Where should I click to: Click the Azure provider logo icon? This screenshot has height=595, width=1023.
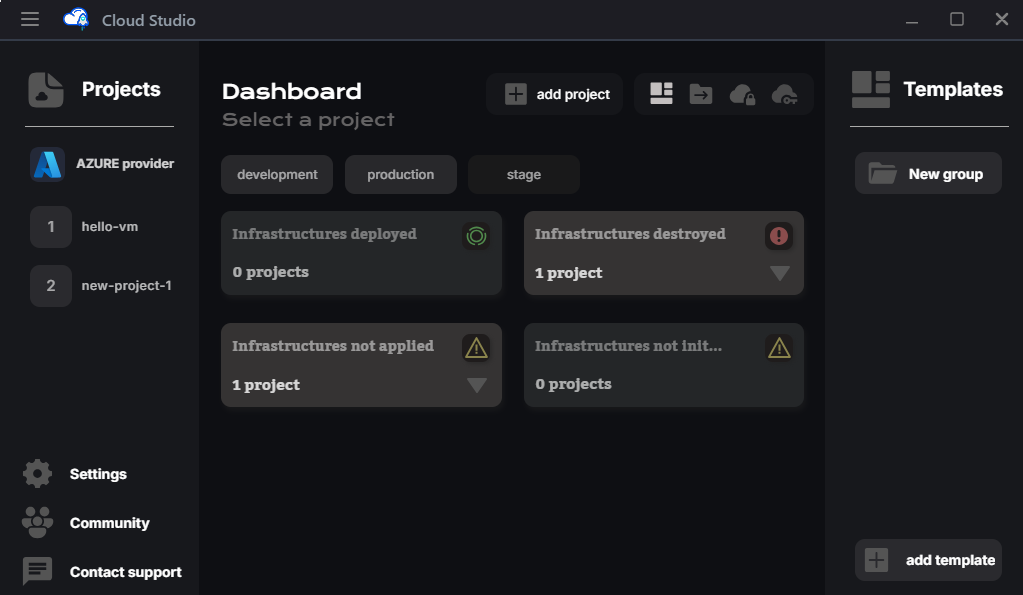pos(48,164)
